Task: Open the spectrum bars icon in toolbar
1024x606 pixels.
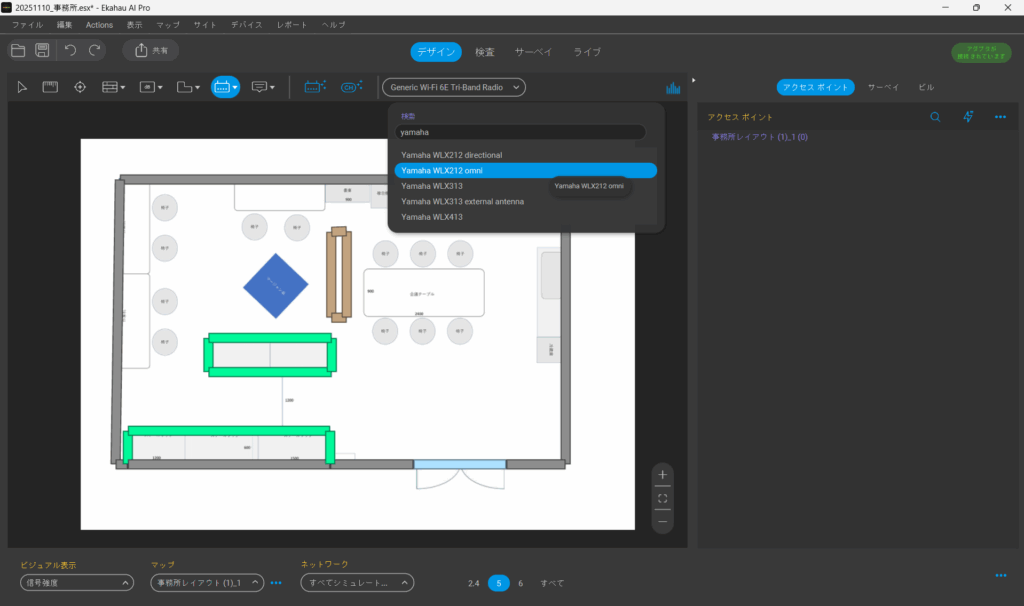Action: click(673, 88)
